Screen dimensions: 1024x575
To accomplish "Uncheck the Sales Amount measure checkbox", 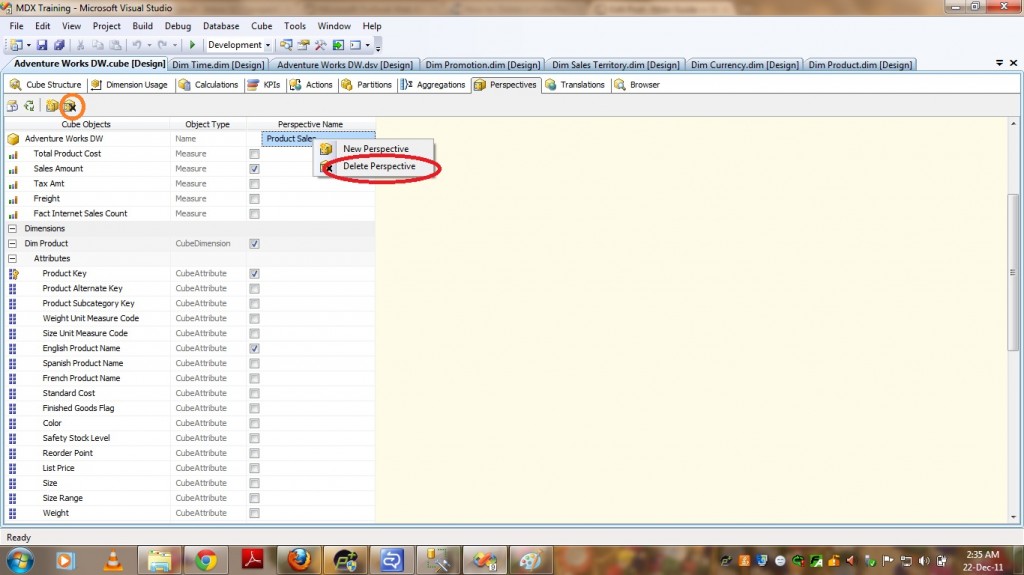I will point(254,169).
